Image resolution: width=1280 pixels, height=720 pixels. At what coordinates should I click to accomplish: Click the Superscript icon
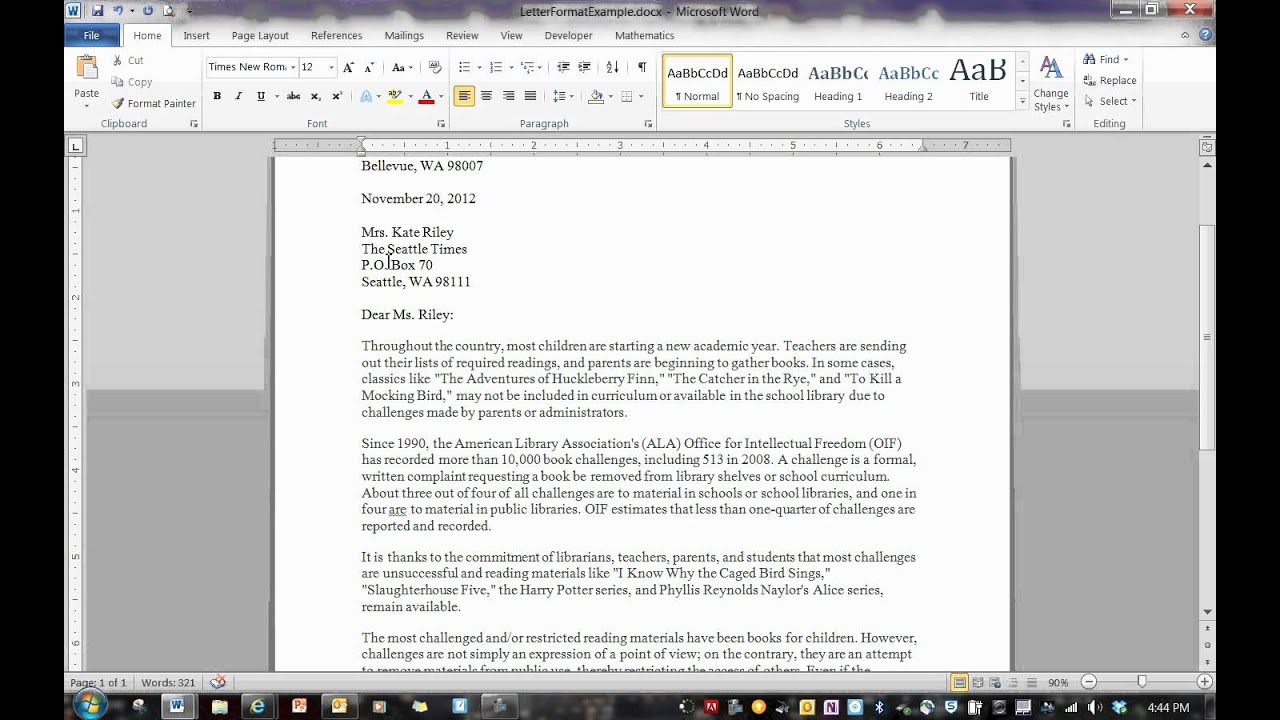point(337,96)
